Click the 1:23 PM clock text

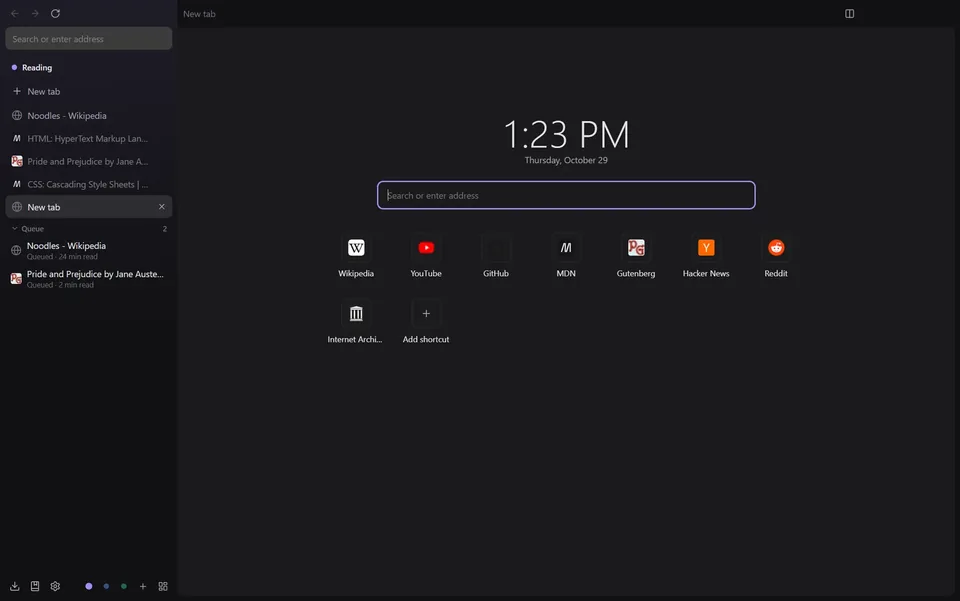566,135
